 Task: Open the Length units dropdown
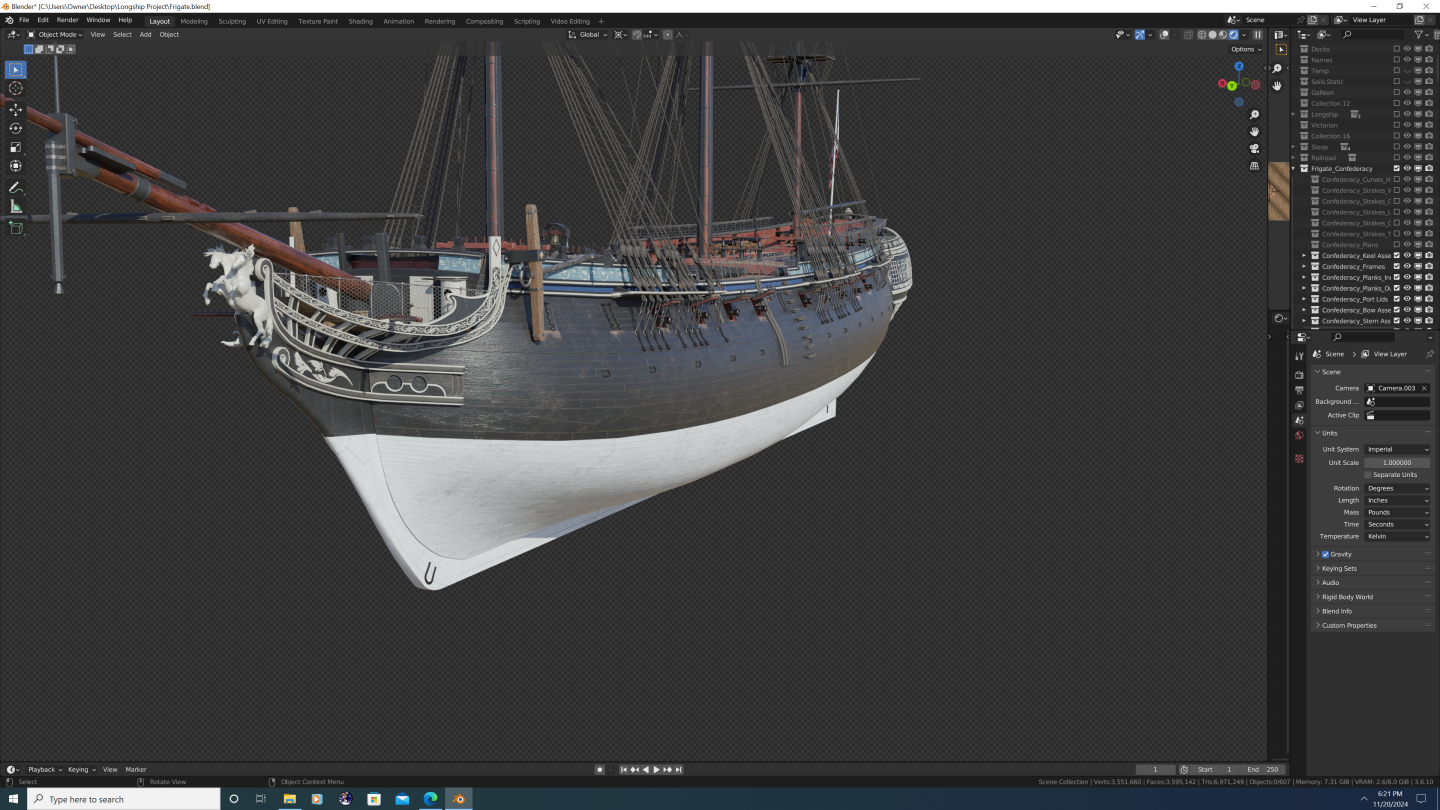tap(1397, 500)
